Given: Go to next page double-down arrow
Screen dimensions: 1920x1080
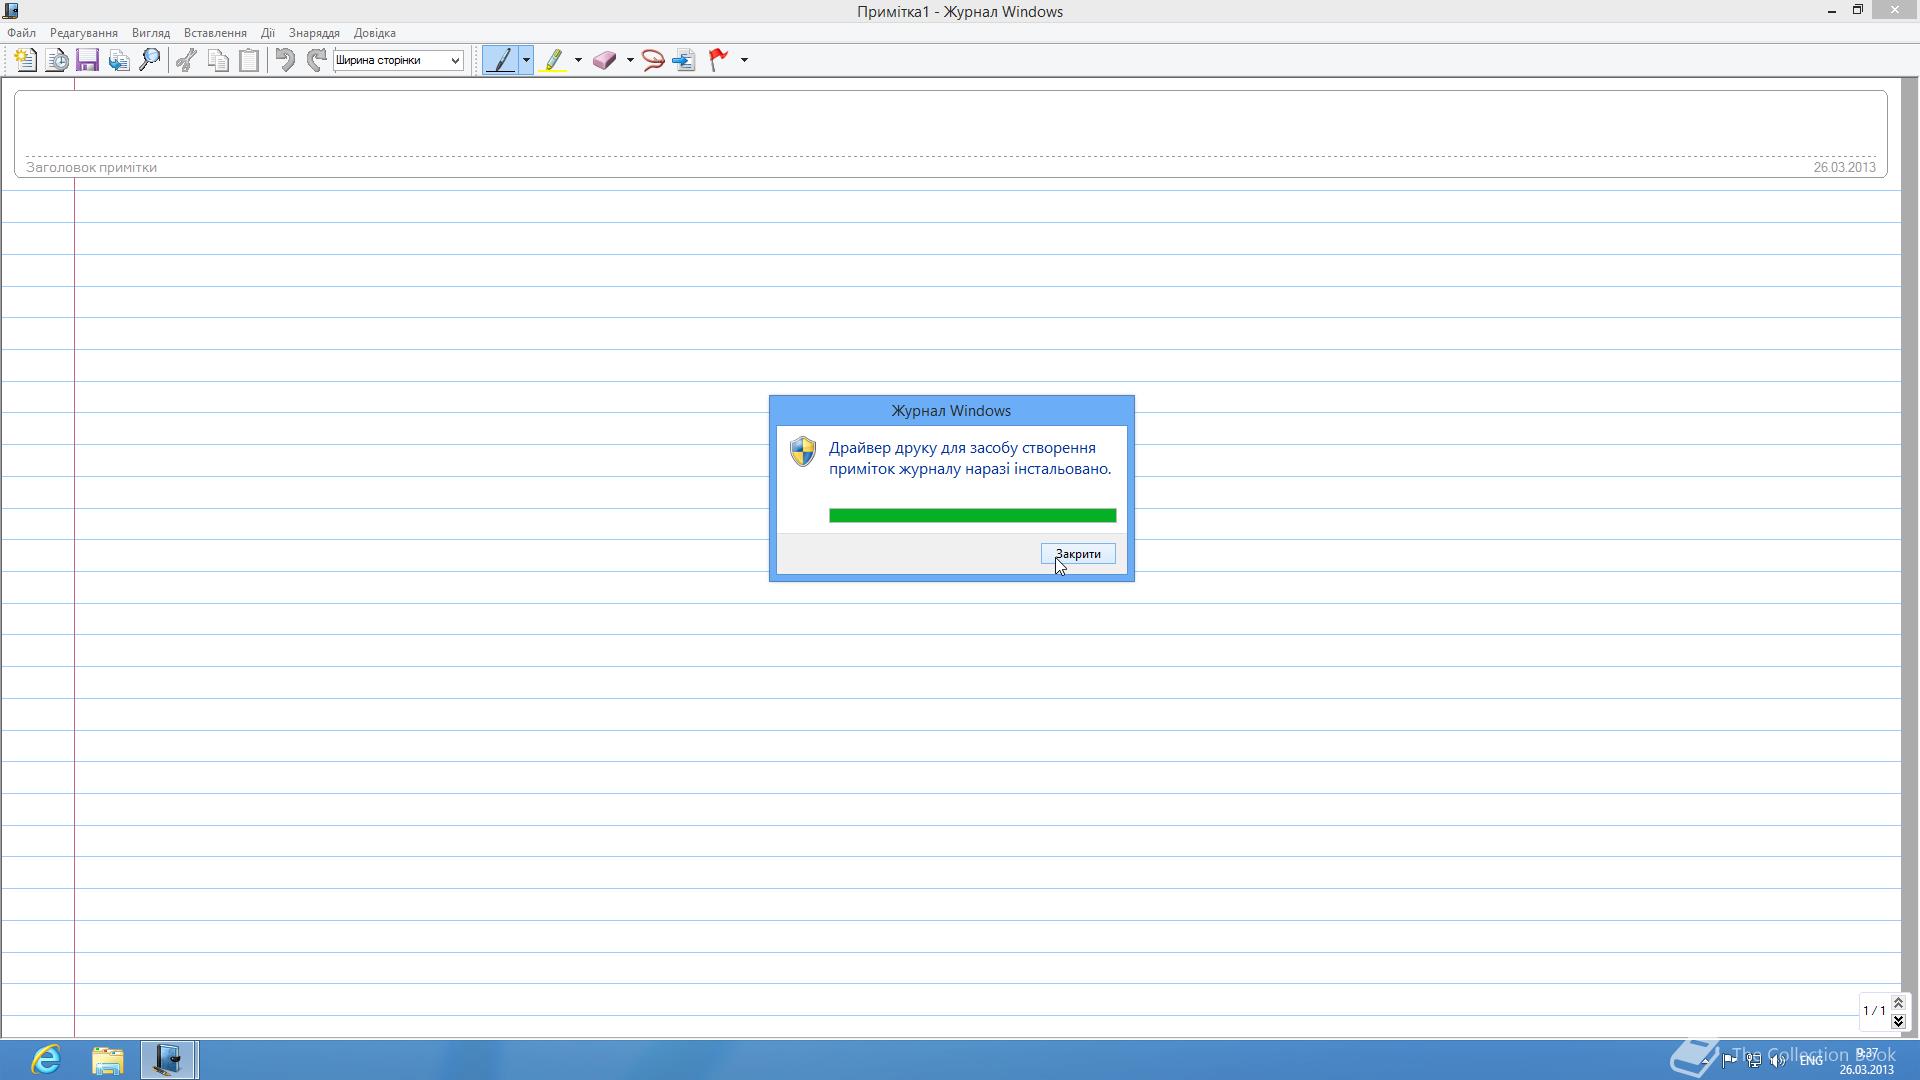Looking at the screenshot, I should click(x=1898, y=1020).
